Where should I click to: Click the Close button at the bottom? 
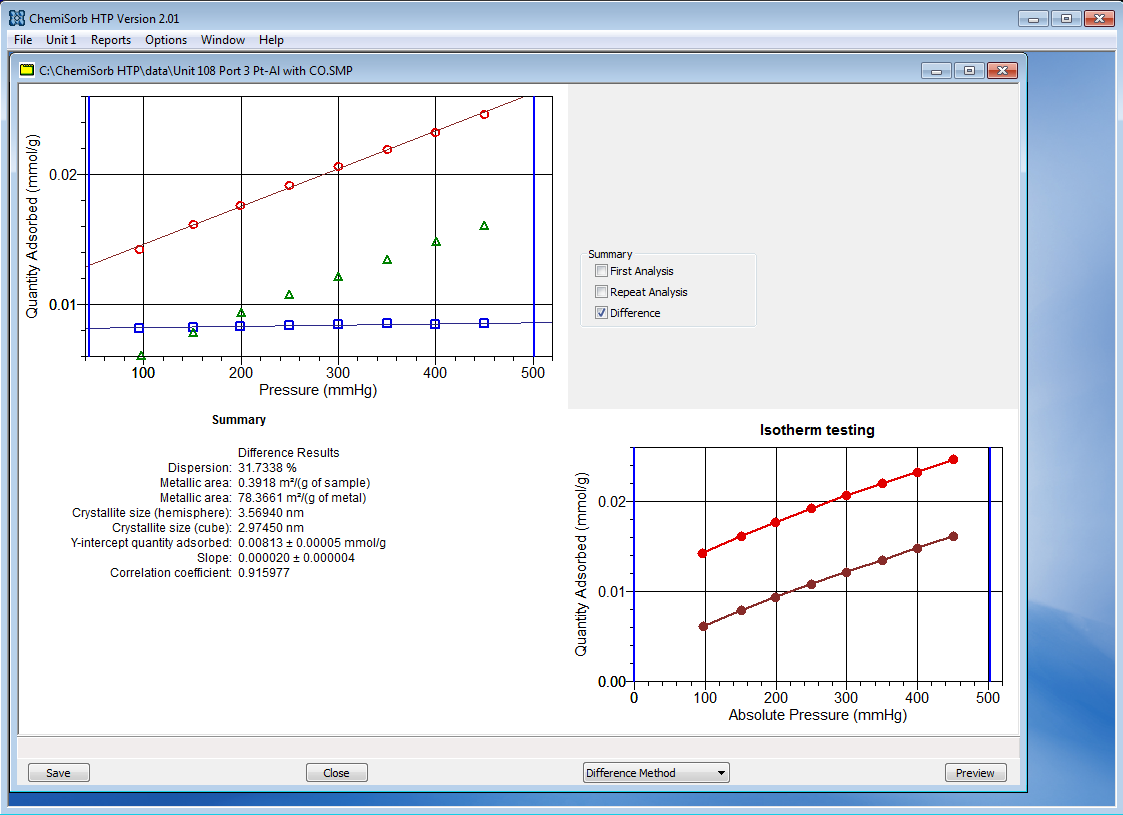[336, 773]
